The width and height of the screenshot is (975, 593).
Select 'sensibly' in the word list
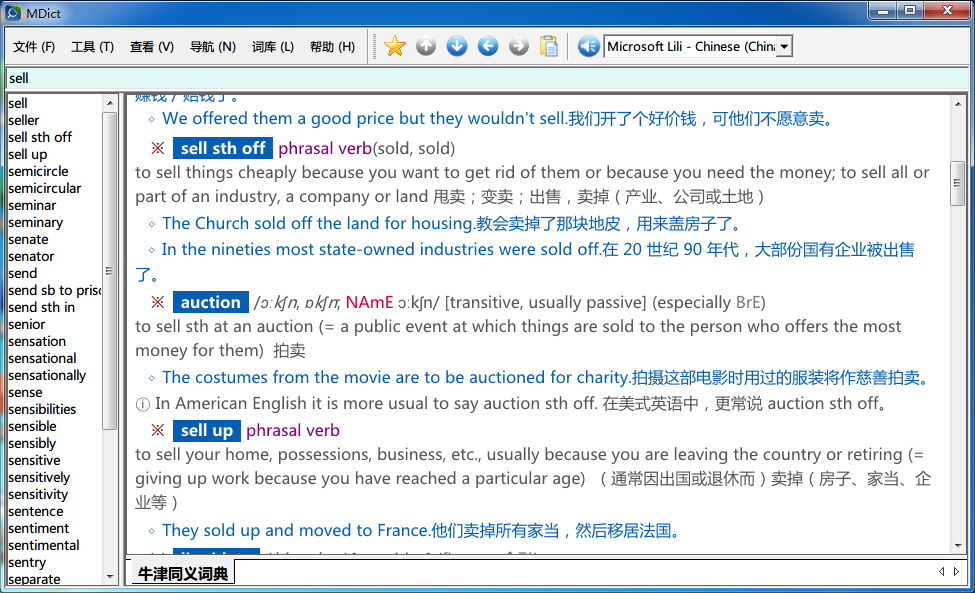[32, 443]
